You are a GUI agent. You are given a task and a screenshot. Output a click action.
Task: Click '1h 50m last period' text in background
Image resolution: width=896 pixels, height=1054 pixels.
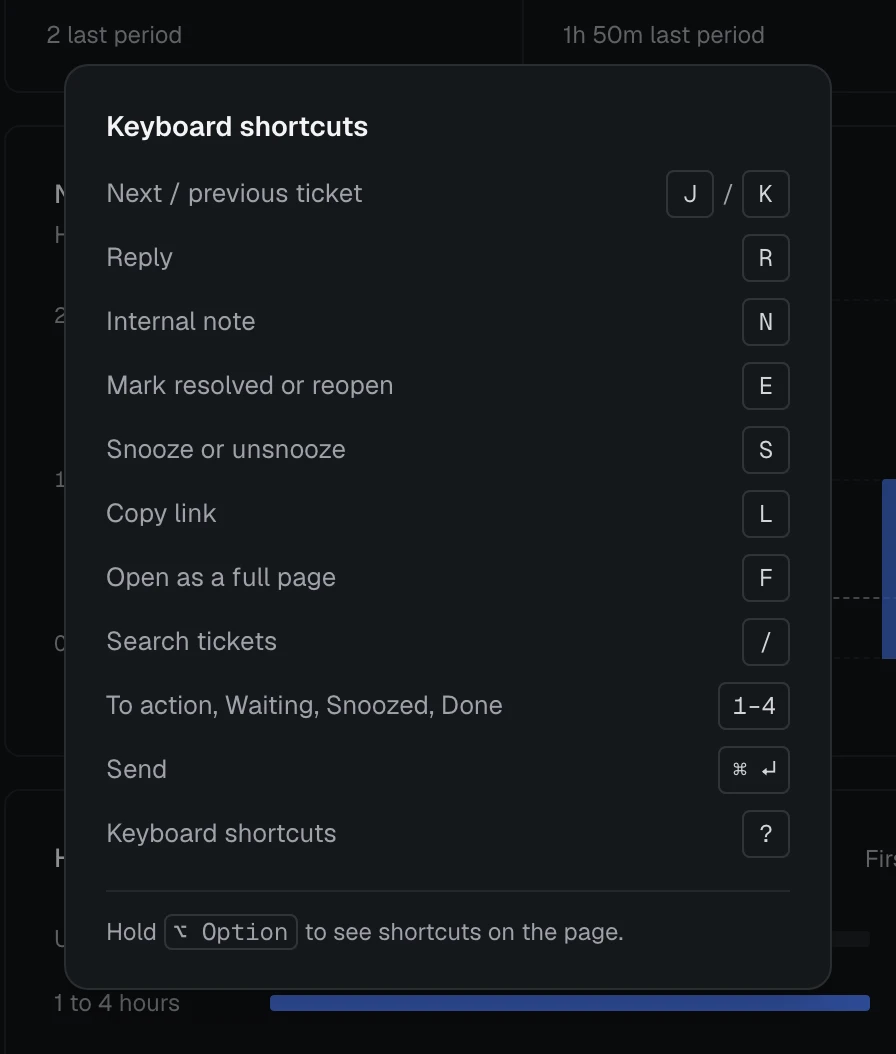(663, 35)
